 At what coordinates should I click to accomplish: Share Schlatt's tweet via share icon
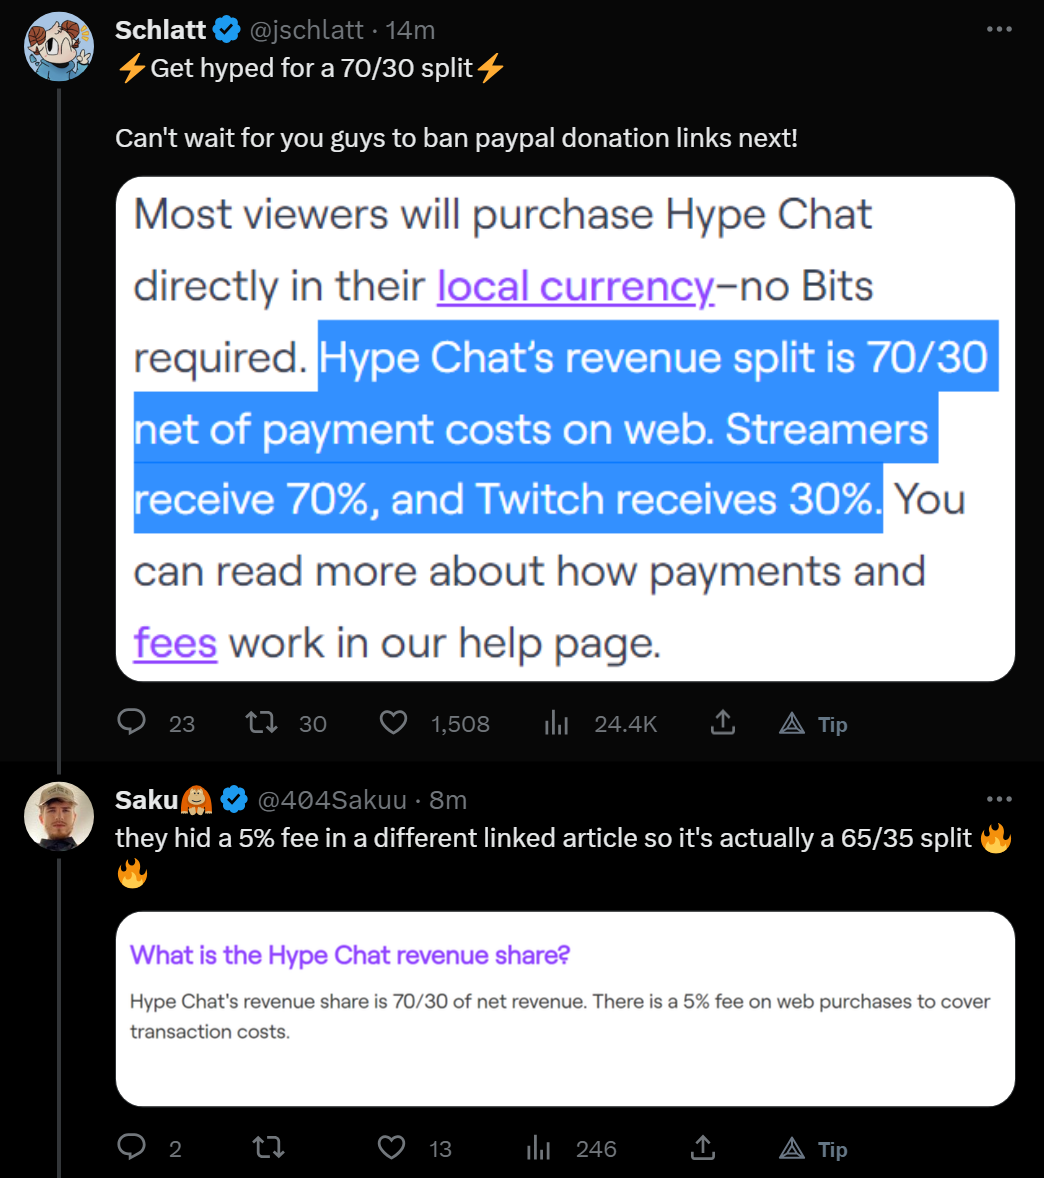[723, 723]
